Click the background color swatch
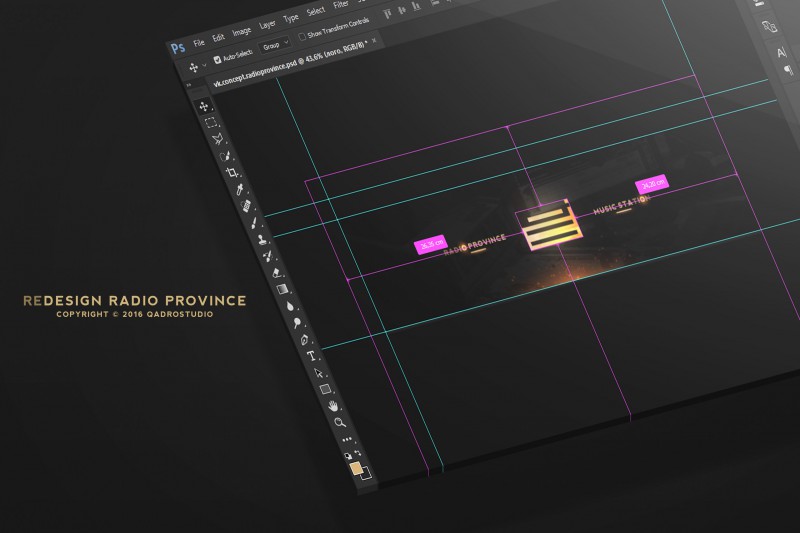 pos(367,474)
